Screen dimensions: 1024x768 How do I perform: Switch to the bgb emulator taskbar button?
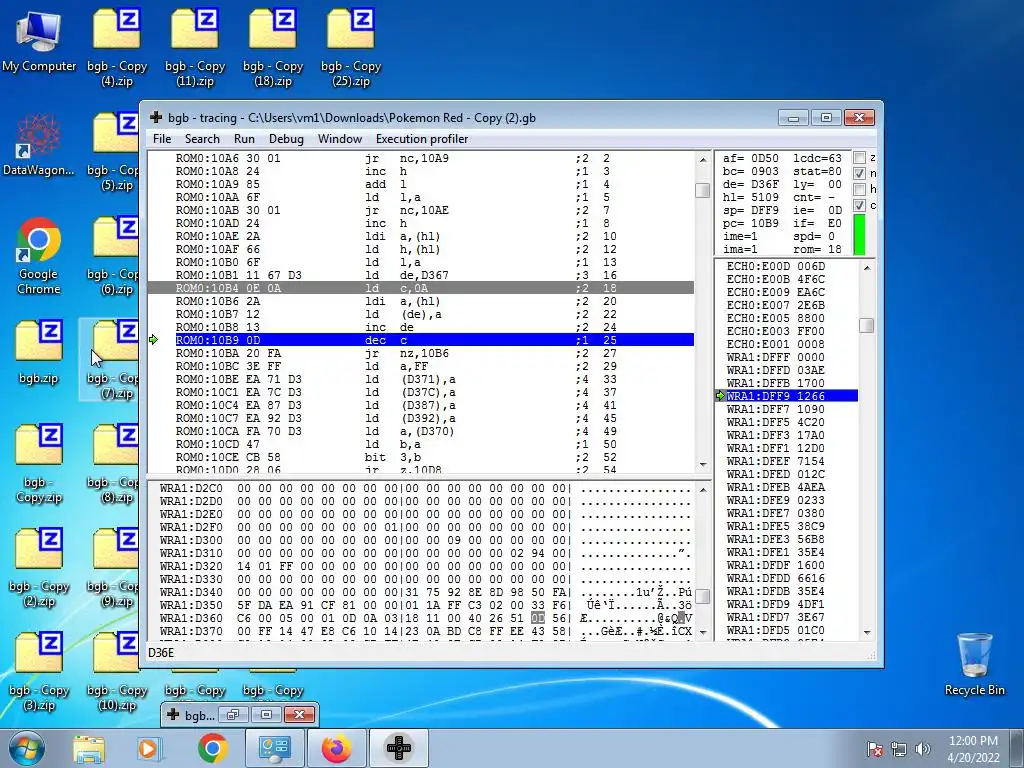[x=398, y=748]
